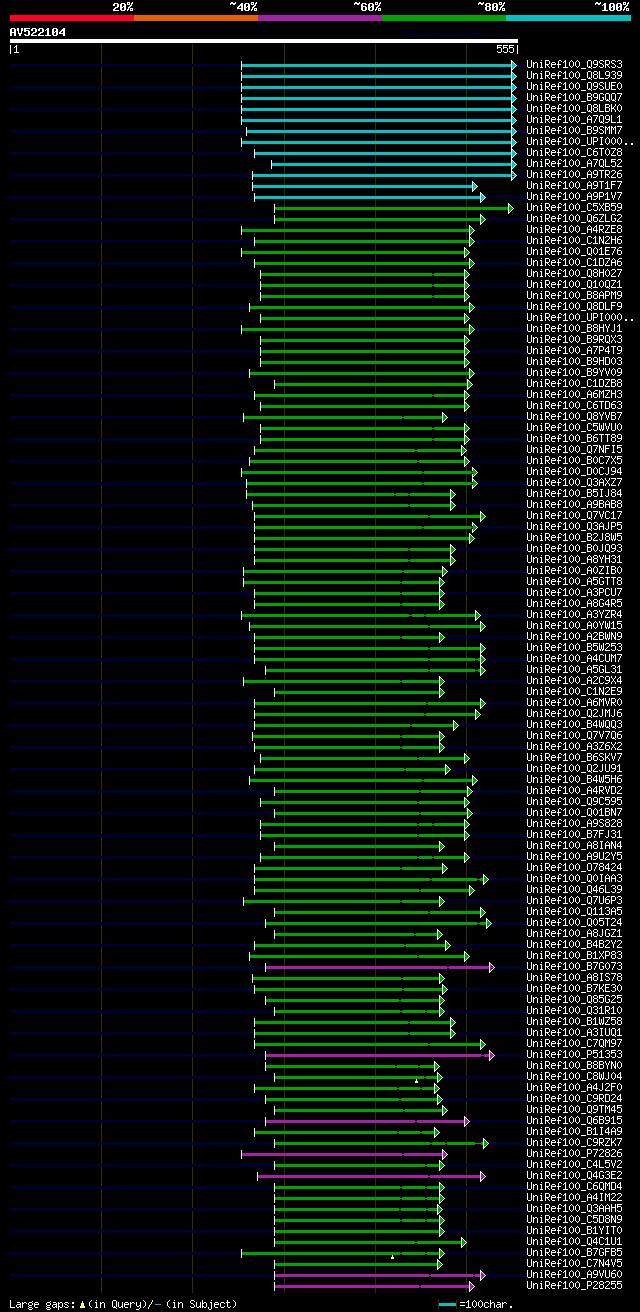Select label UniRef100_B1WZ58
The width and height of the screenshot is (640, 1312).
click(574, 1022)
